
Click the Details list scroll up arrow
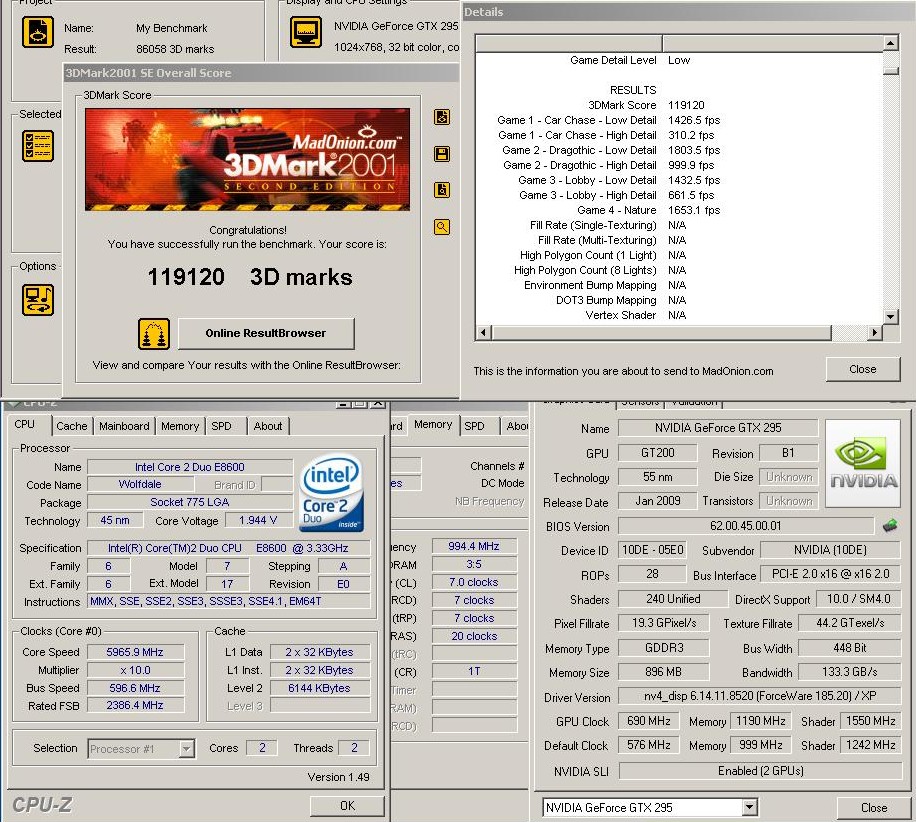coord(890,43)
